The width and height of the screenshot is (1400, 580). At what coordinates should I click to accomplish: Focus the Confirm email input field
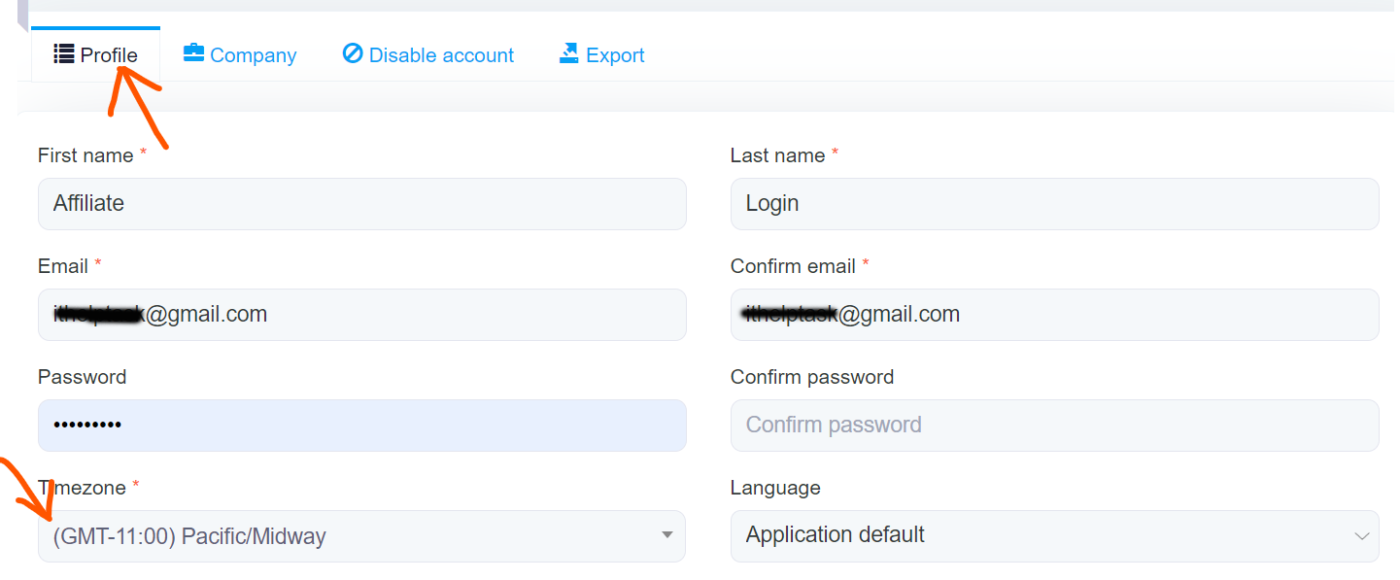pyautogui.click(x=1054, y=315)
